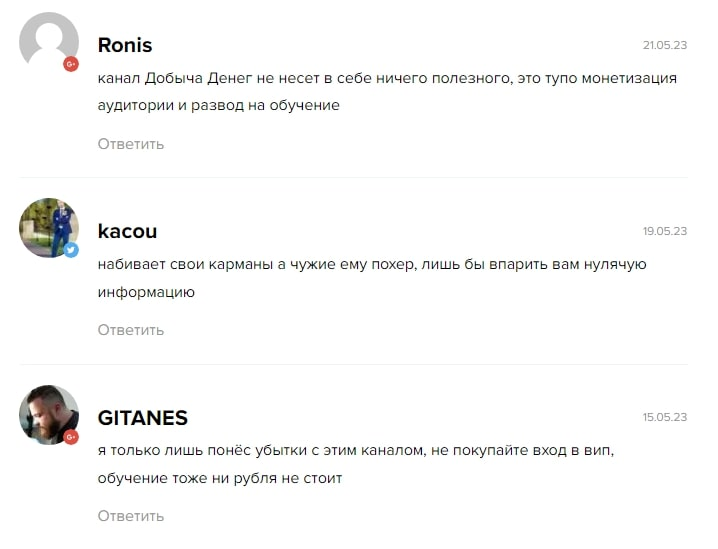The image size is (718, 549).
Task: Click GITANES's bearded man avatar
Action: [48, 413]
